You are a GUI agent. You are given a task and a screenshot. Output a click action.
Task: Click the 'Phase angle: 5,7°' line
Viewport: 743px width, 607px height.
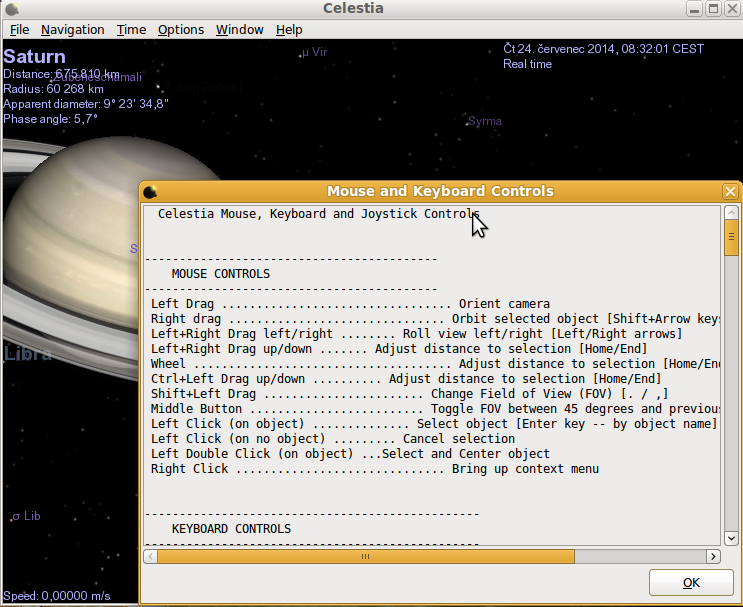(50, 119)
